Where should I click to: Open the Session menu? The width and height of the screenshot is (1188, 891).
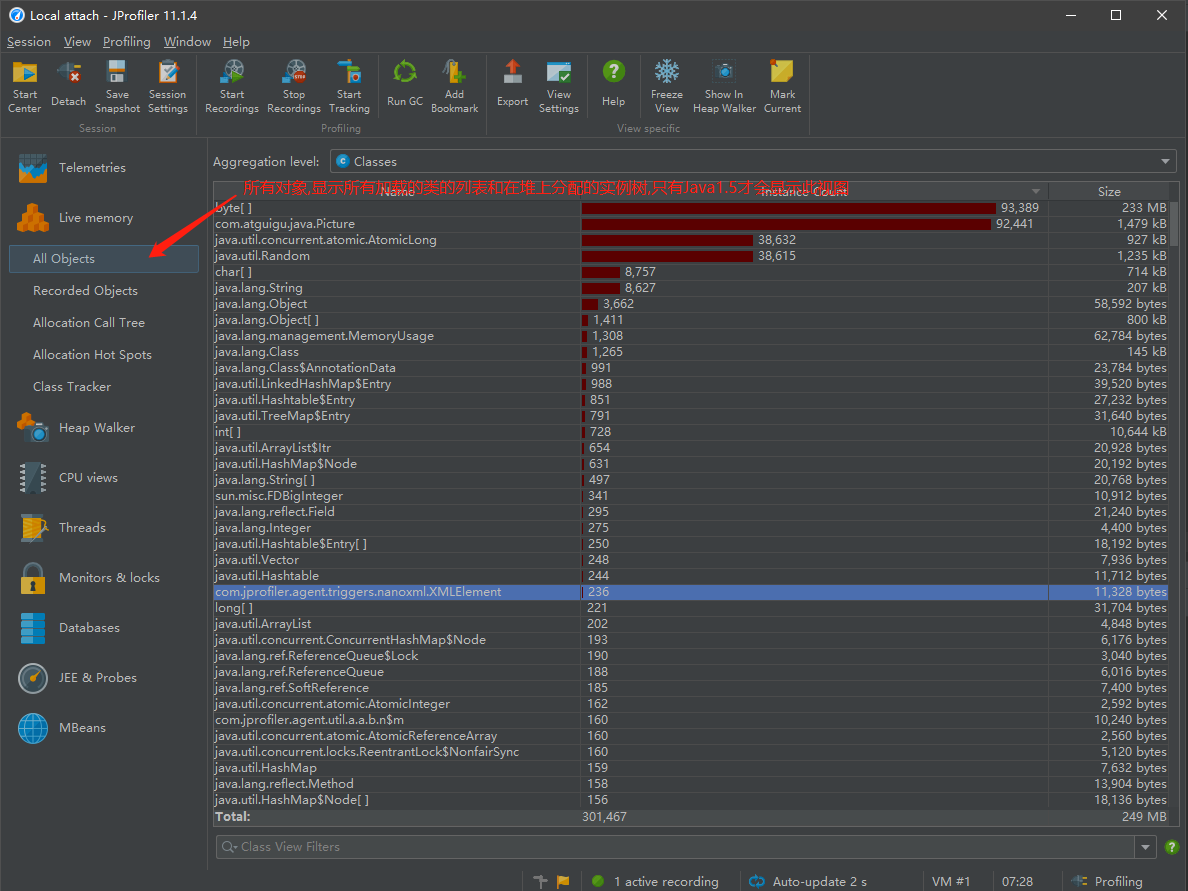click(29, 42)
